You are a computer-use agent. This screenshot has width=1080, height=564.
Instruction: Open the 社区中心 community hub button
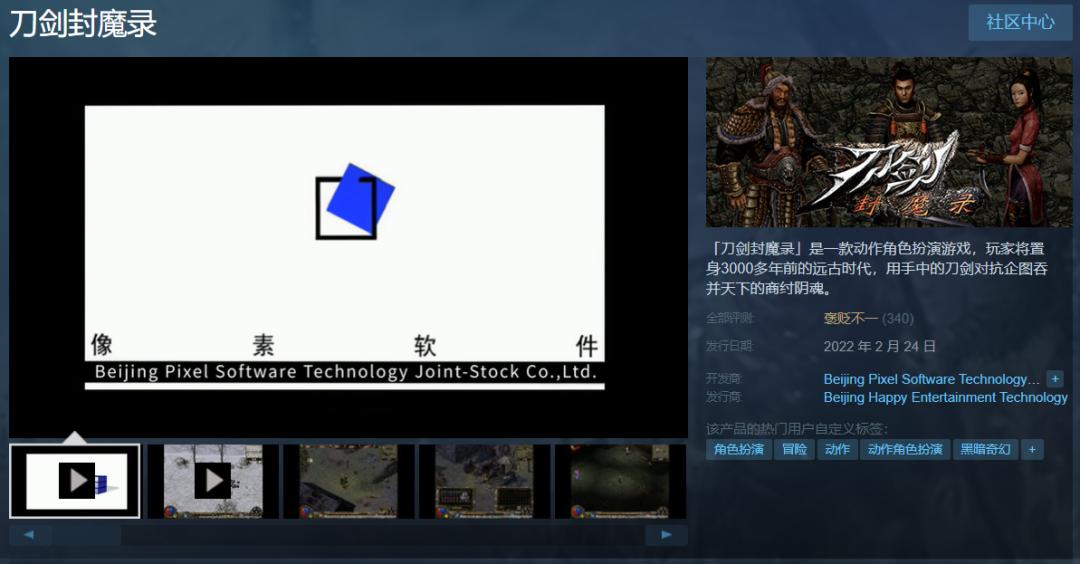1020,22
